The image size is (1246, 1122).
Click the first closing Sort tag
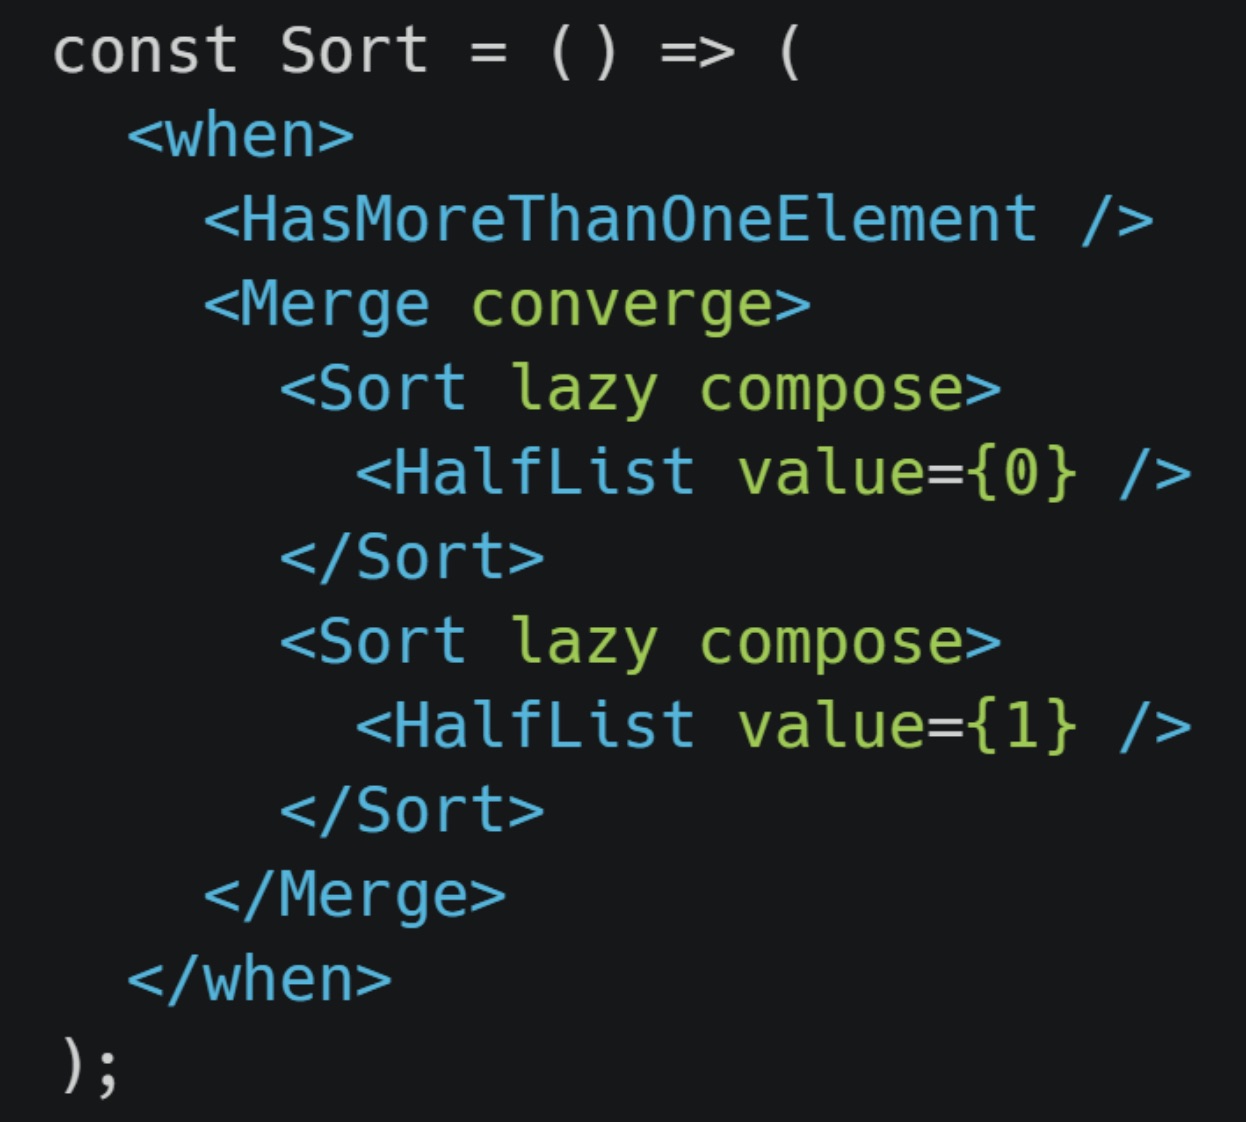coord(411,557)
